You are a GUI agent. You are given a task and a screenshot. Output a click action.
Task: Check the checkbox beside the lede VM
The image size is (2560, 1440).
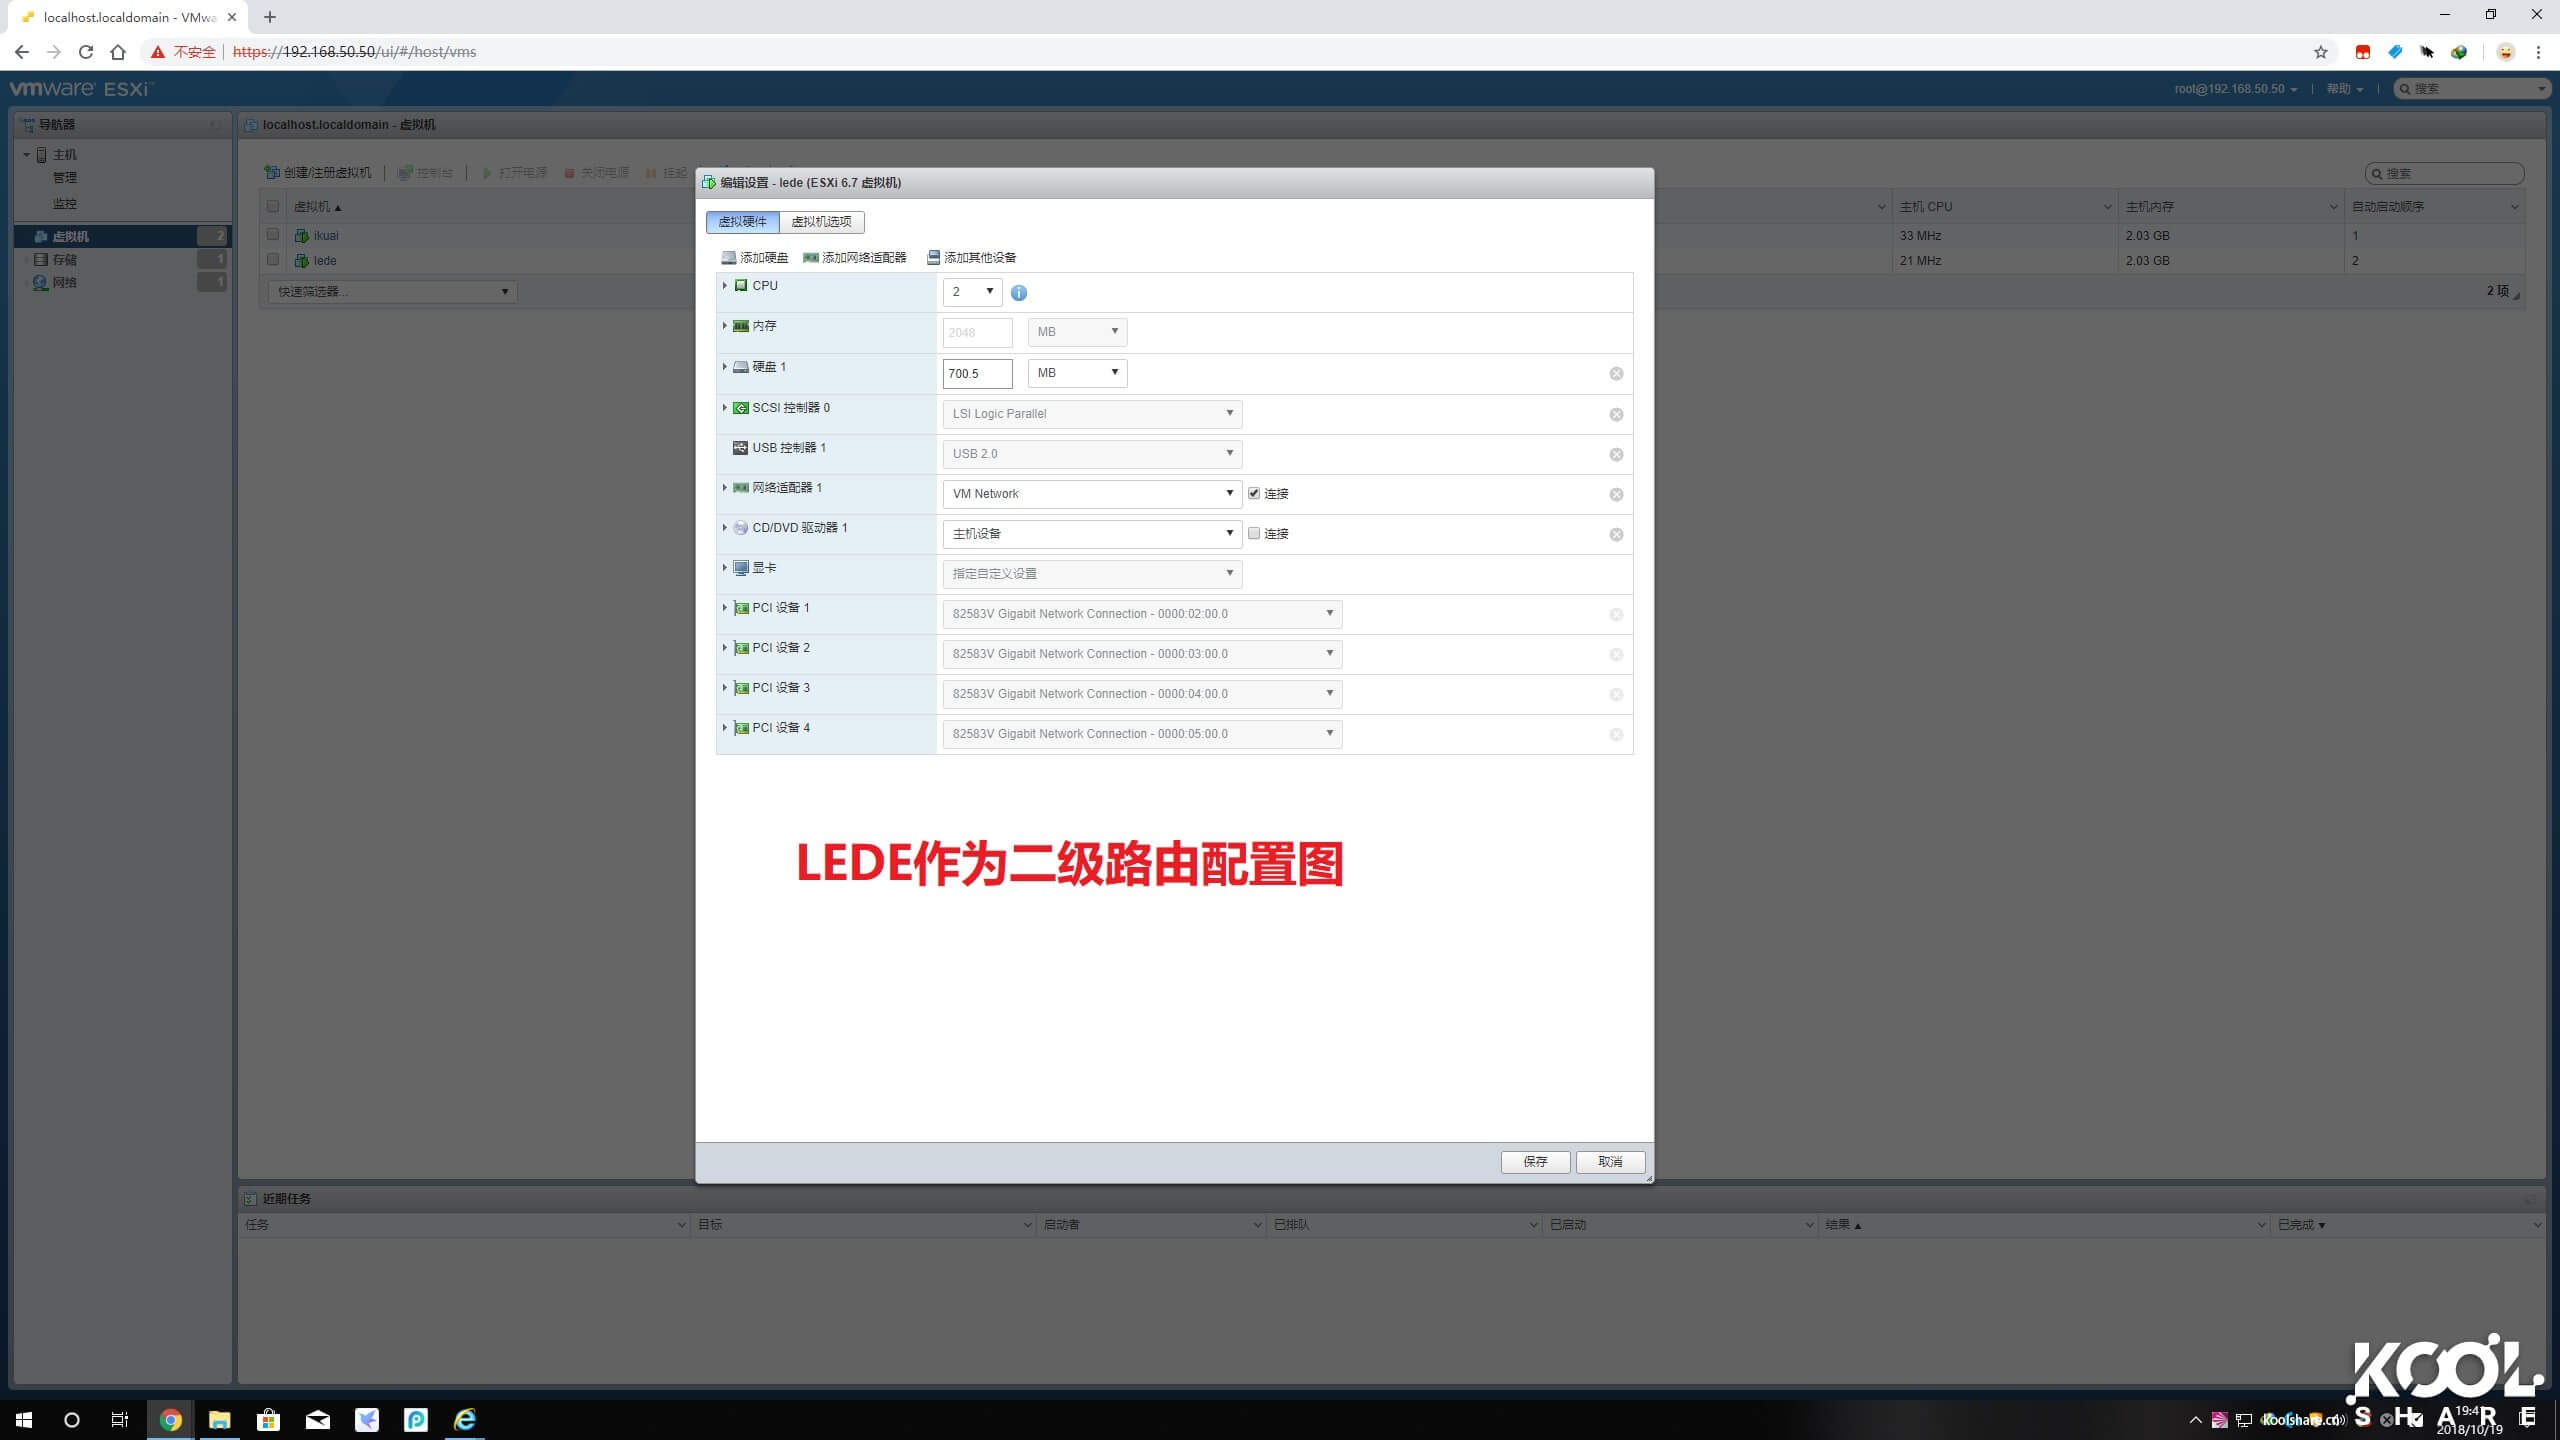coord(274,261)
